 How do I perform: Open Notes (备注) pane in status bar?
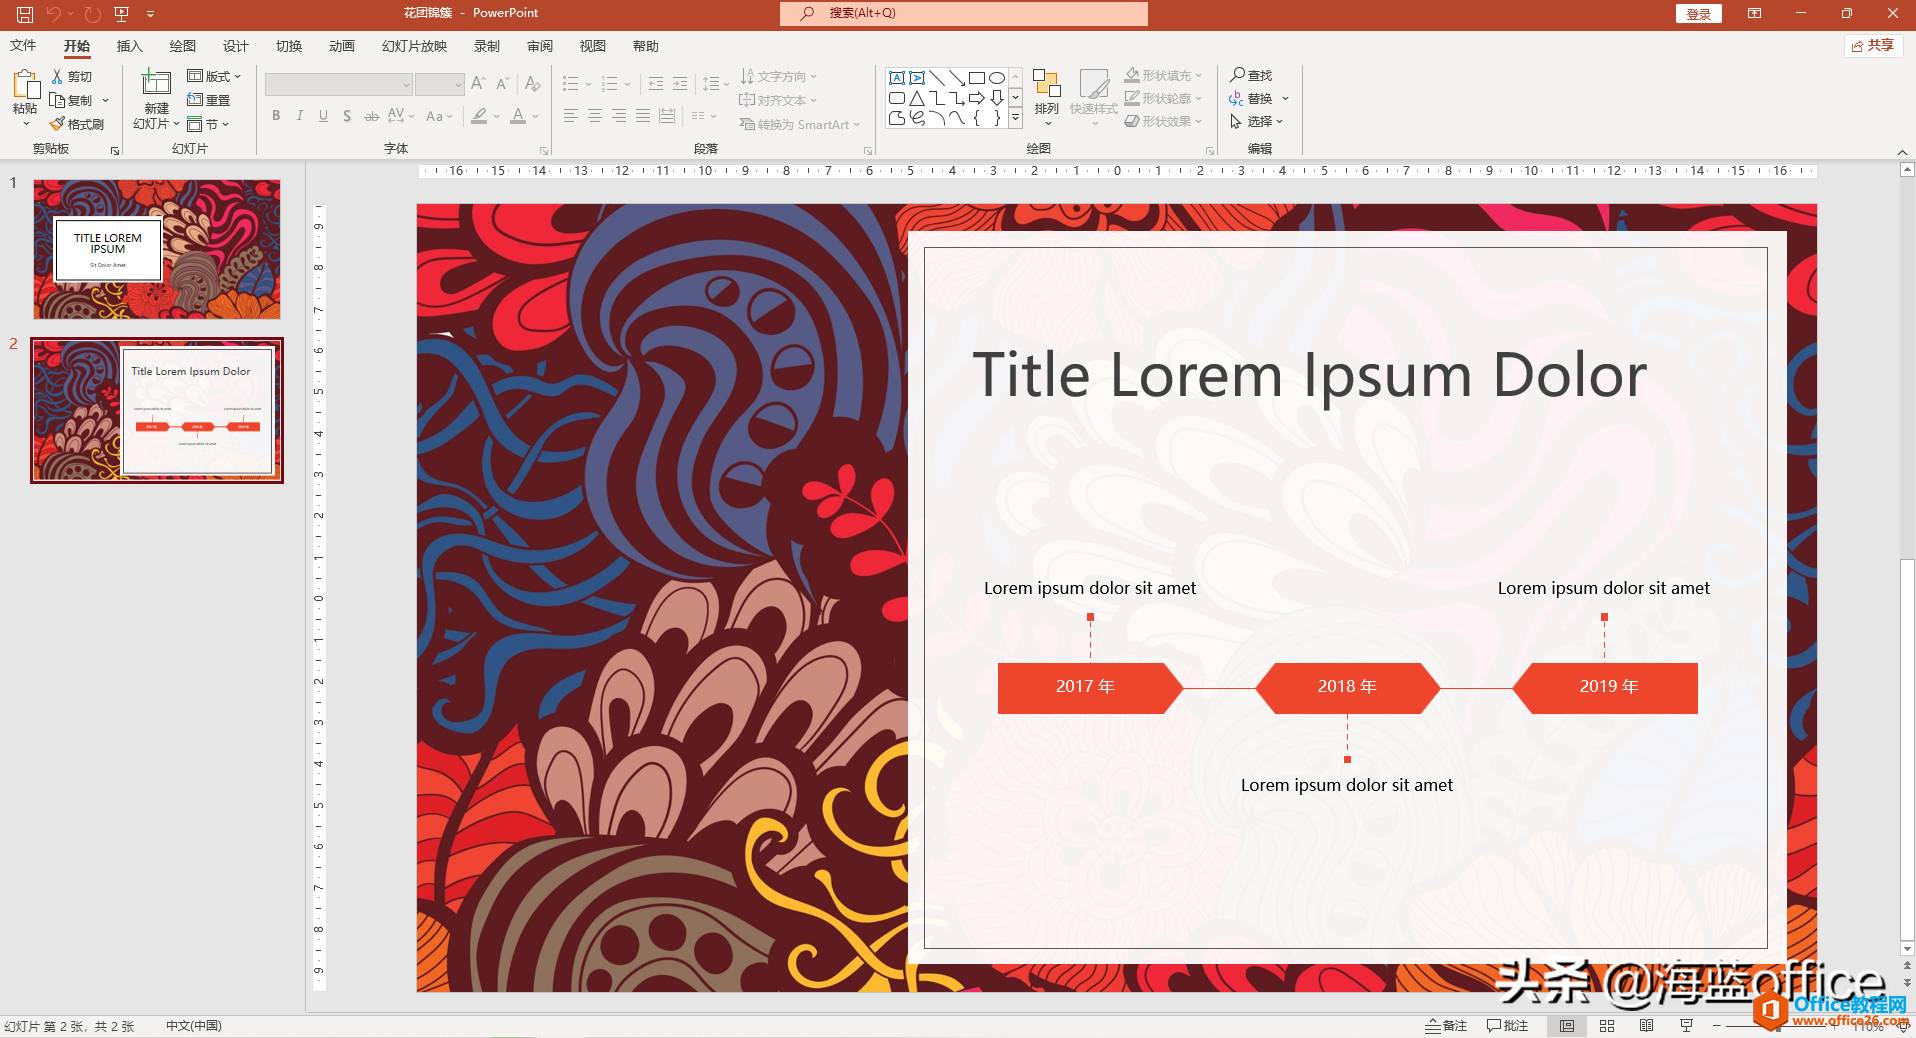click(1446, 1025)
